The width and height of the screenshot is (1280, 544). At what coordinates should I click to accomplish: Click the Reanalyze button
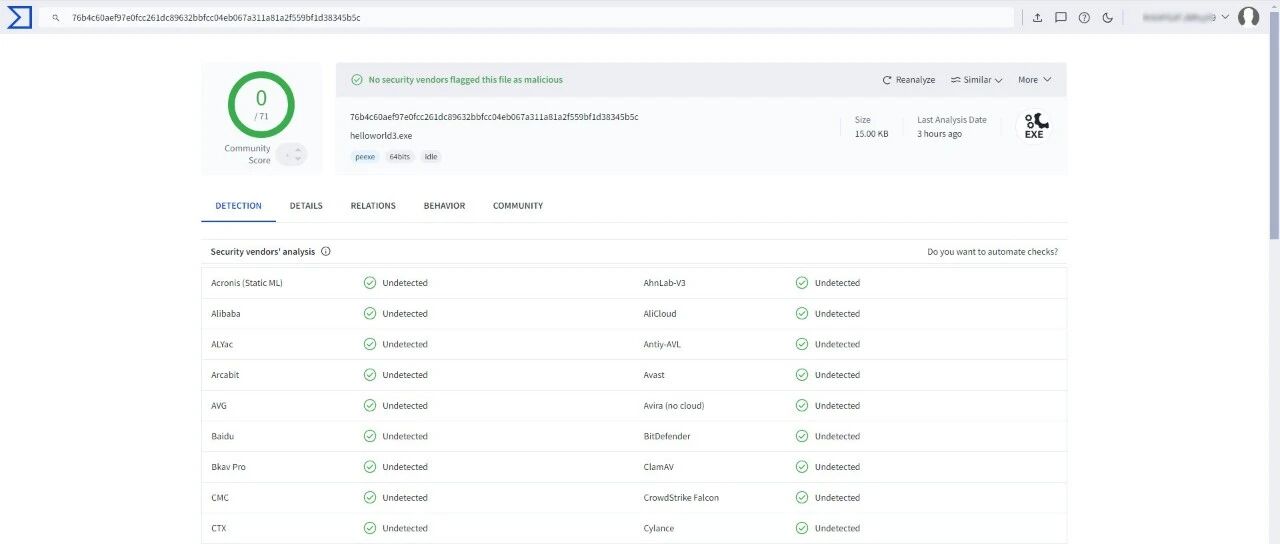(909, 80)
